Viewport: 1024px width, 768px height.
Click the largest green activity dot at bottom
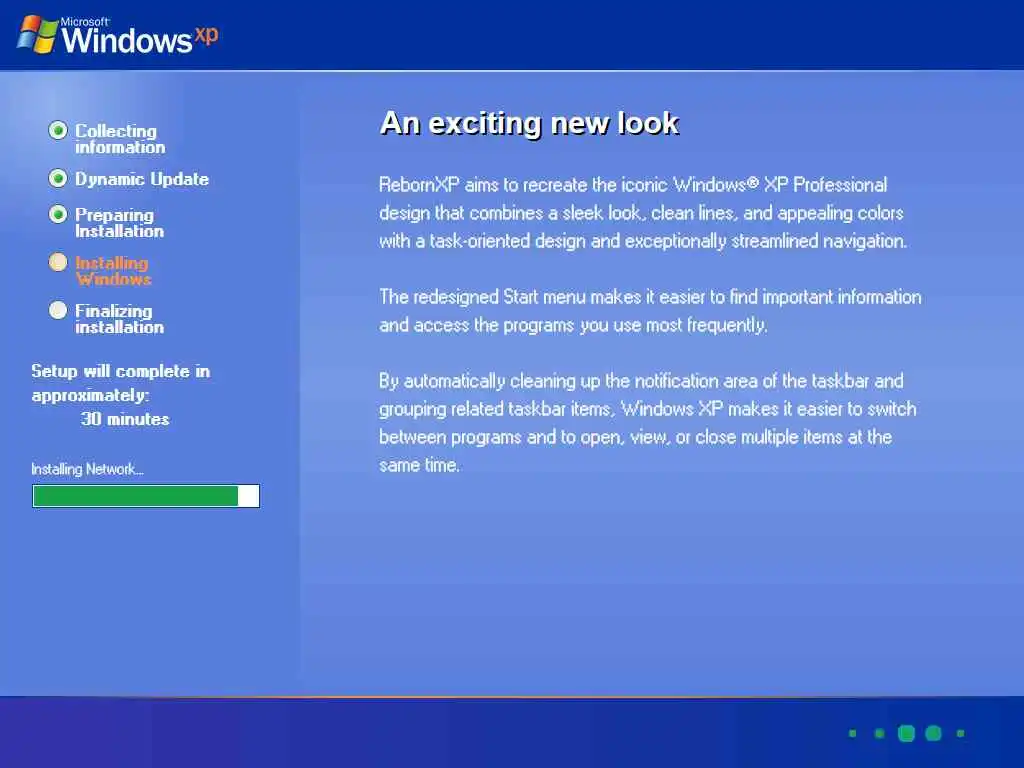pos(906,733)
